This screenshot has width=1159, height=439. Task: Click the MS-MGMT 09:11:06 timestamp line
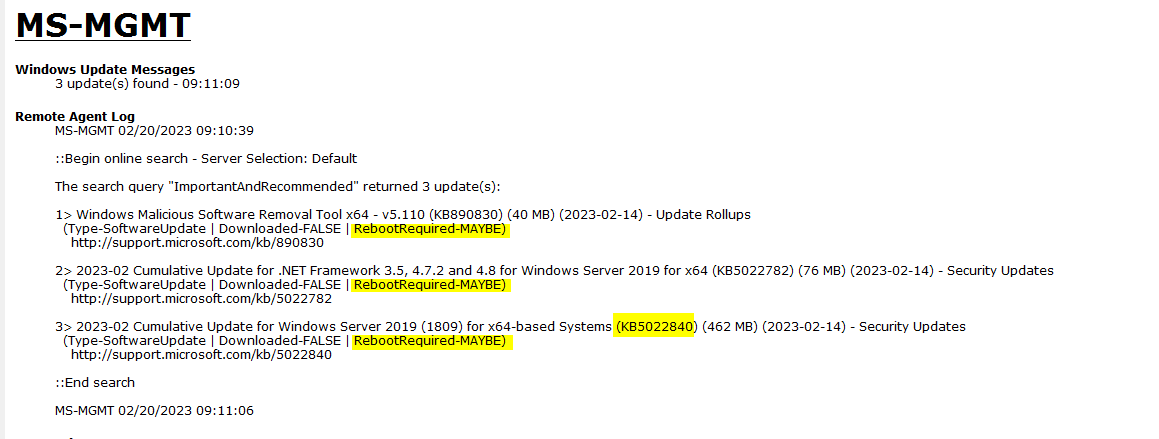[154, 410]
